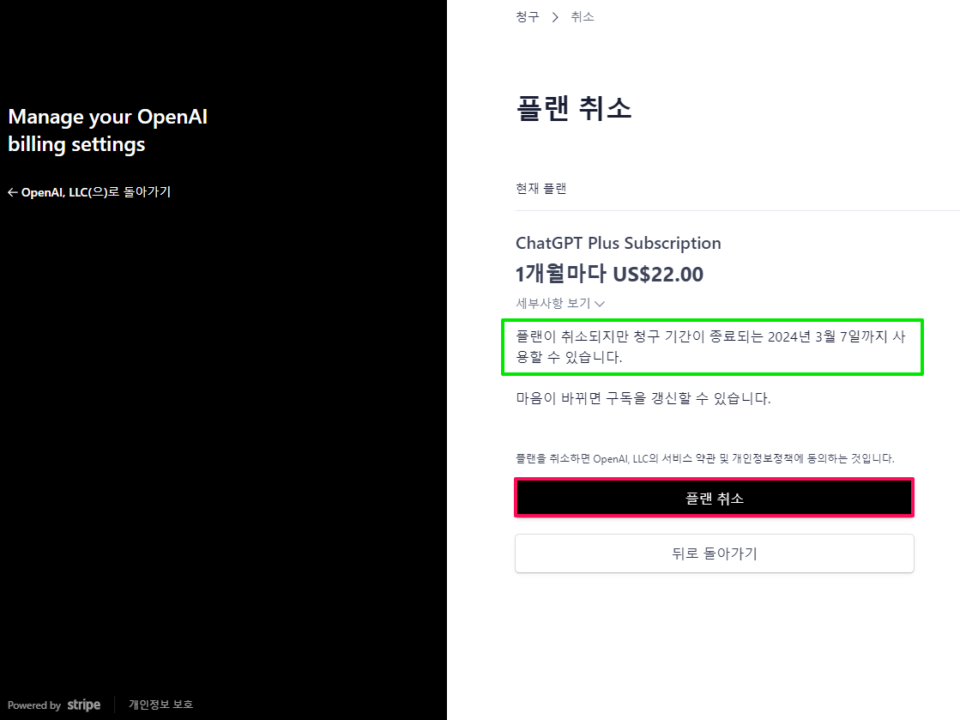Click the Manage your OpenAI billing settings heading
The height and width of the screenshot is (720, 960).
106,130
